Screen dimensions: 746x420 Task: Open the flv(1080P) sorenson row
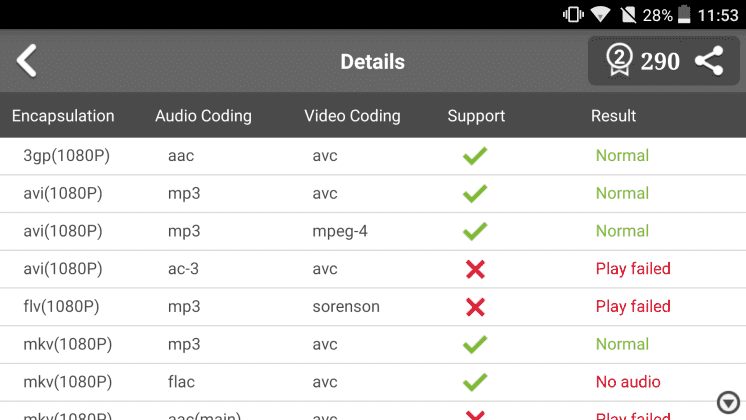point(373,307)
